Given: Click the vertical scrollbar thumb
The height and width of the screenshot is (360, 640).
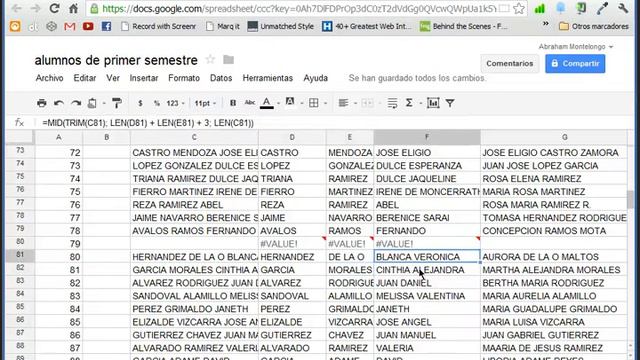Looking at the screenshot, I should tap(631, 200).
